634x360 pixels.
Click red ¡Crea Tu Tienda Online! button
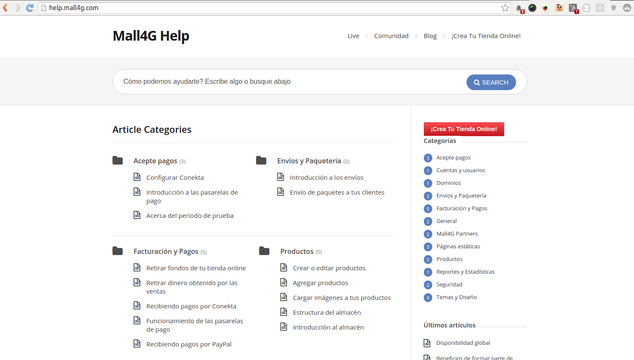tap(464, 129)
